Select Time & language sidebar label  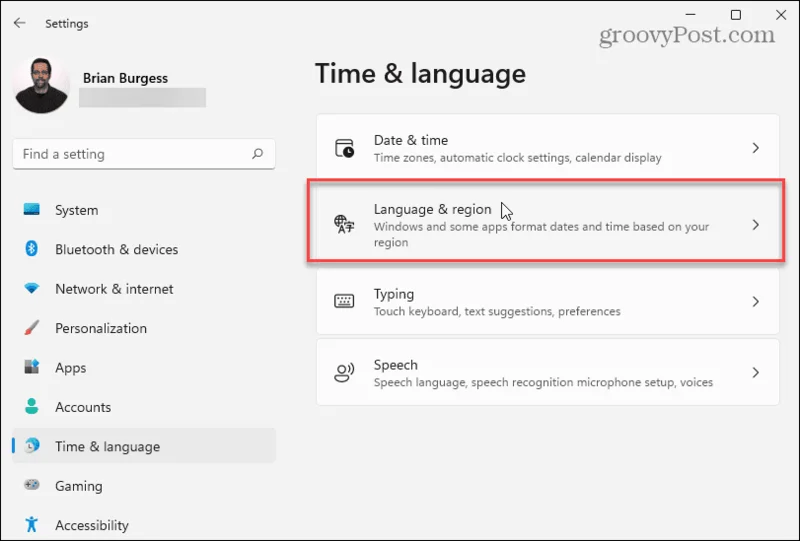click(108, 447)
